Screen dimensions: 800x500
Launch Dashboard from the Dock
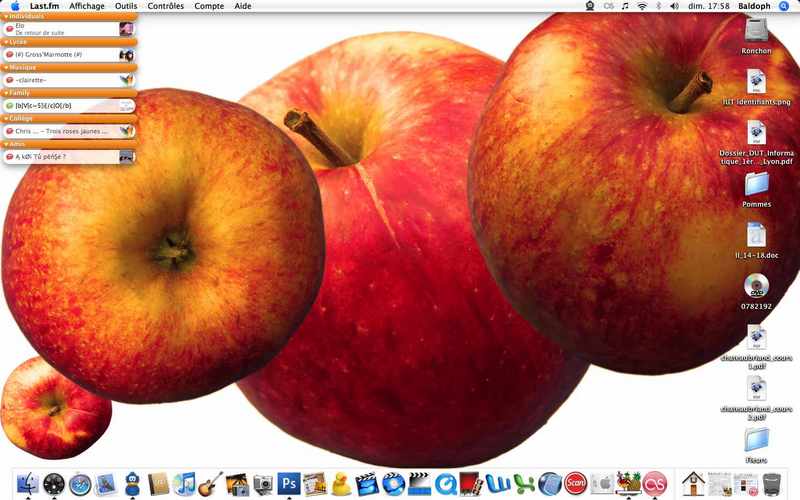point(54,484)
